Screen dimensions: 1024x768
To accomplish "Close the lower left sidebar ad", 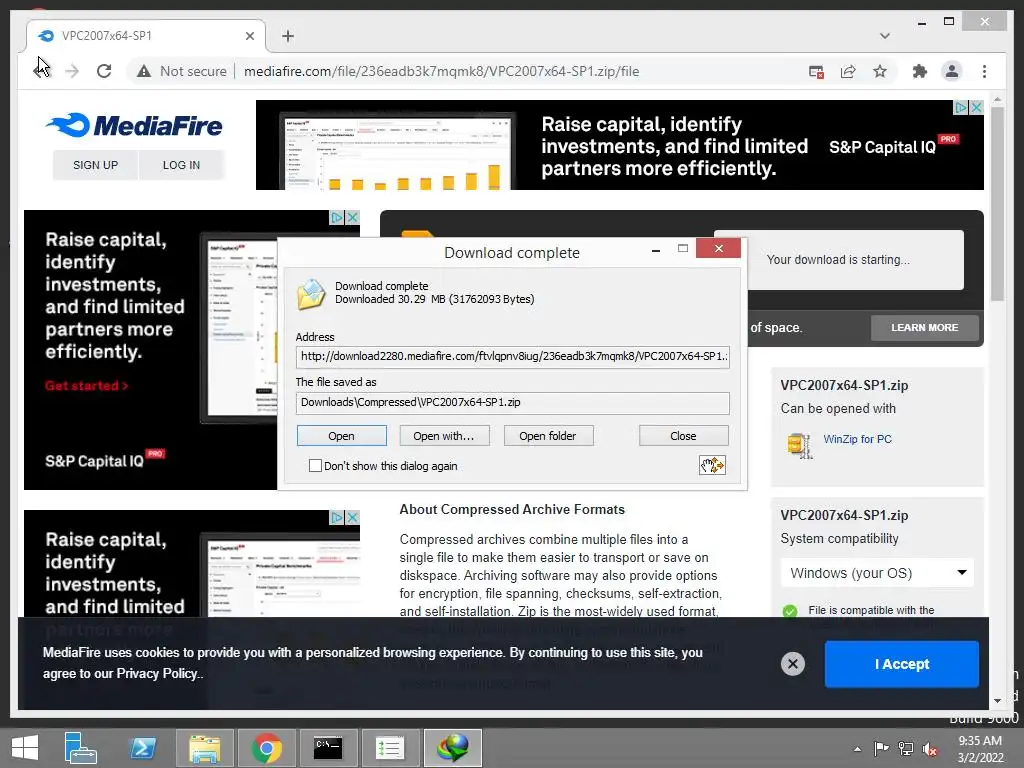I will 352,517.
